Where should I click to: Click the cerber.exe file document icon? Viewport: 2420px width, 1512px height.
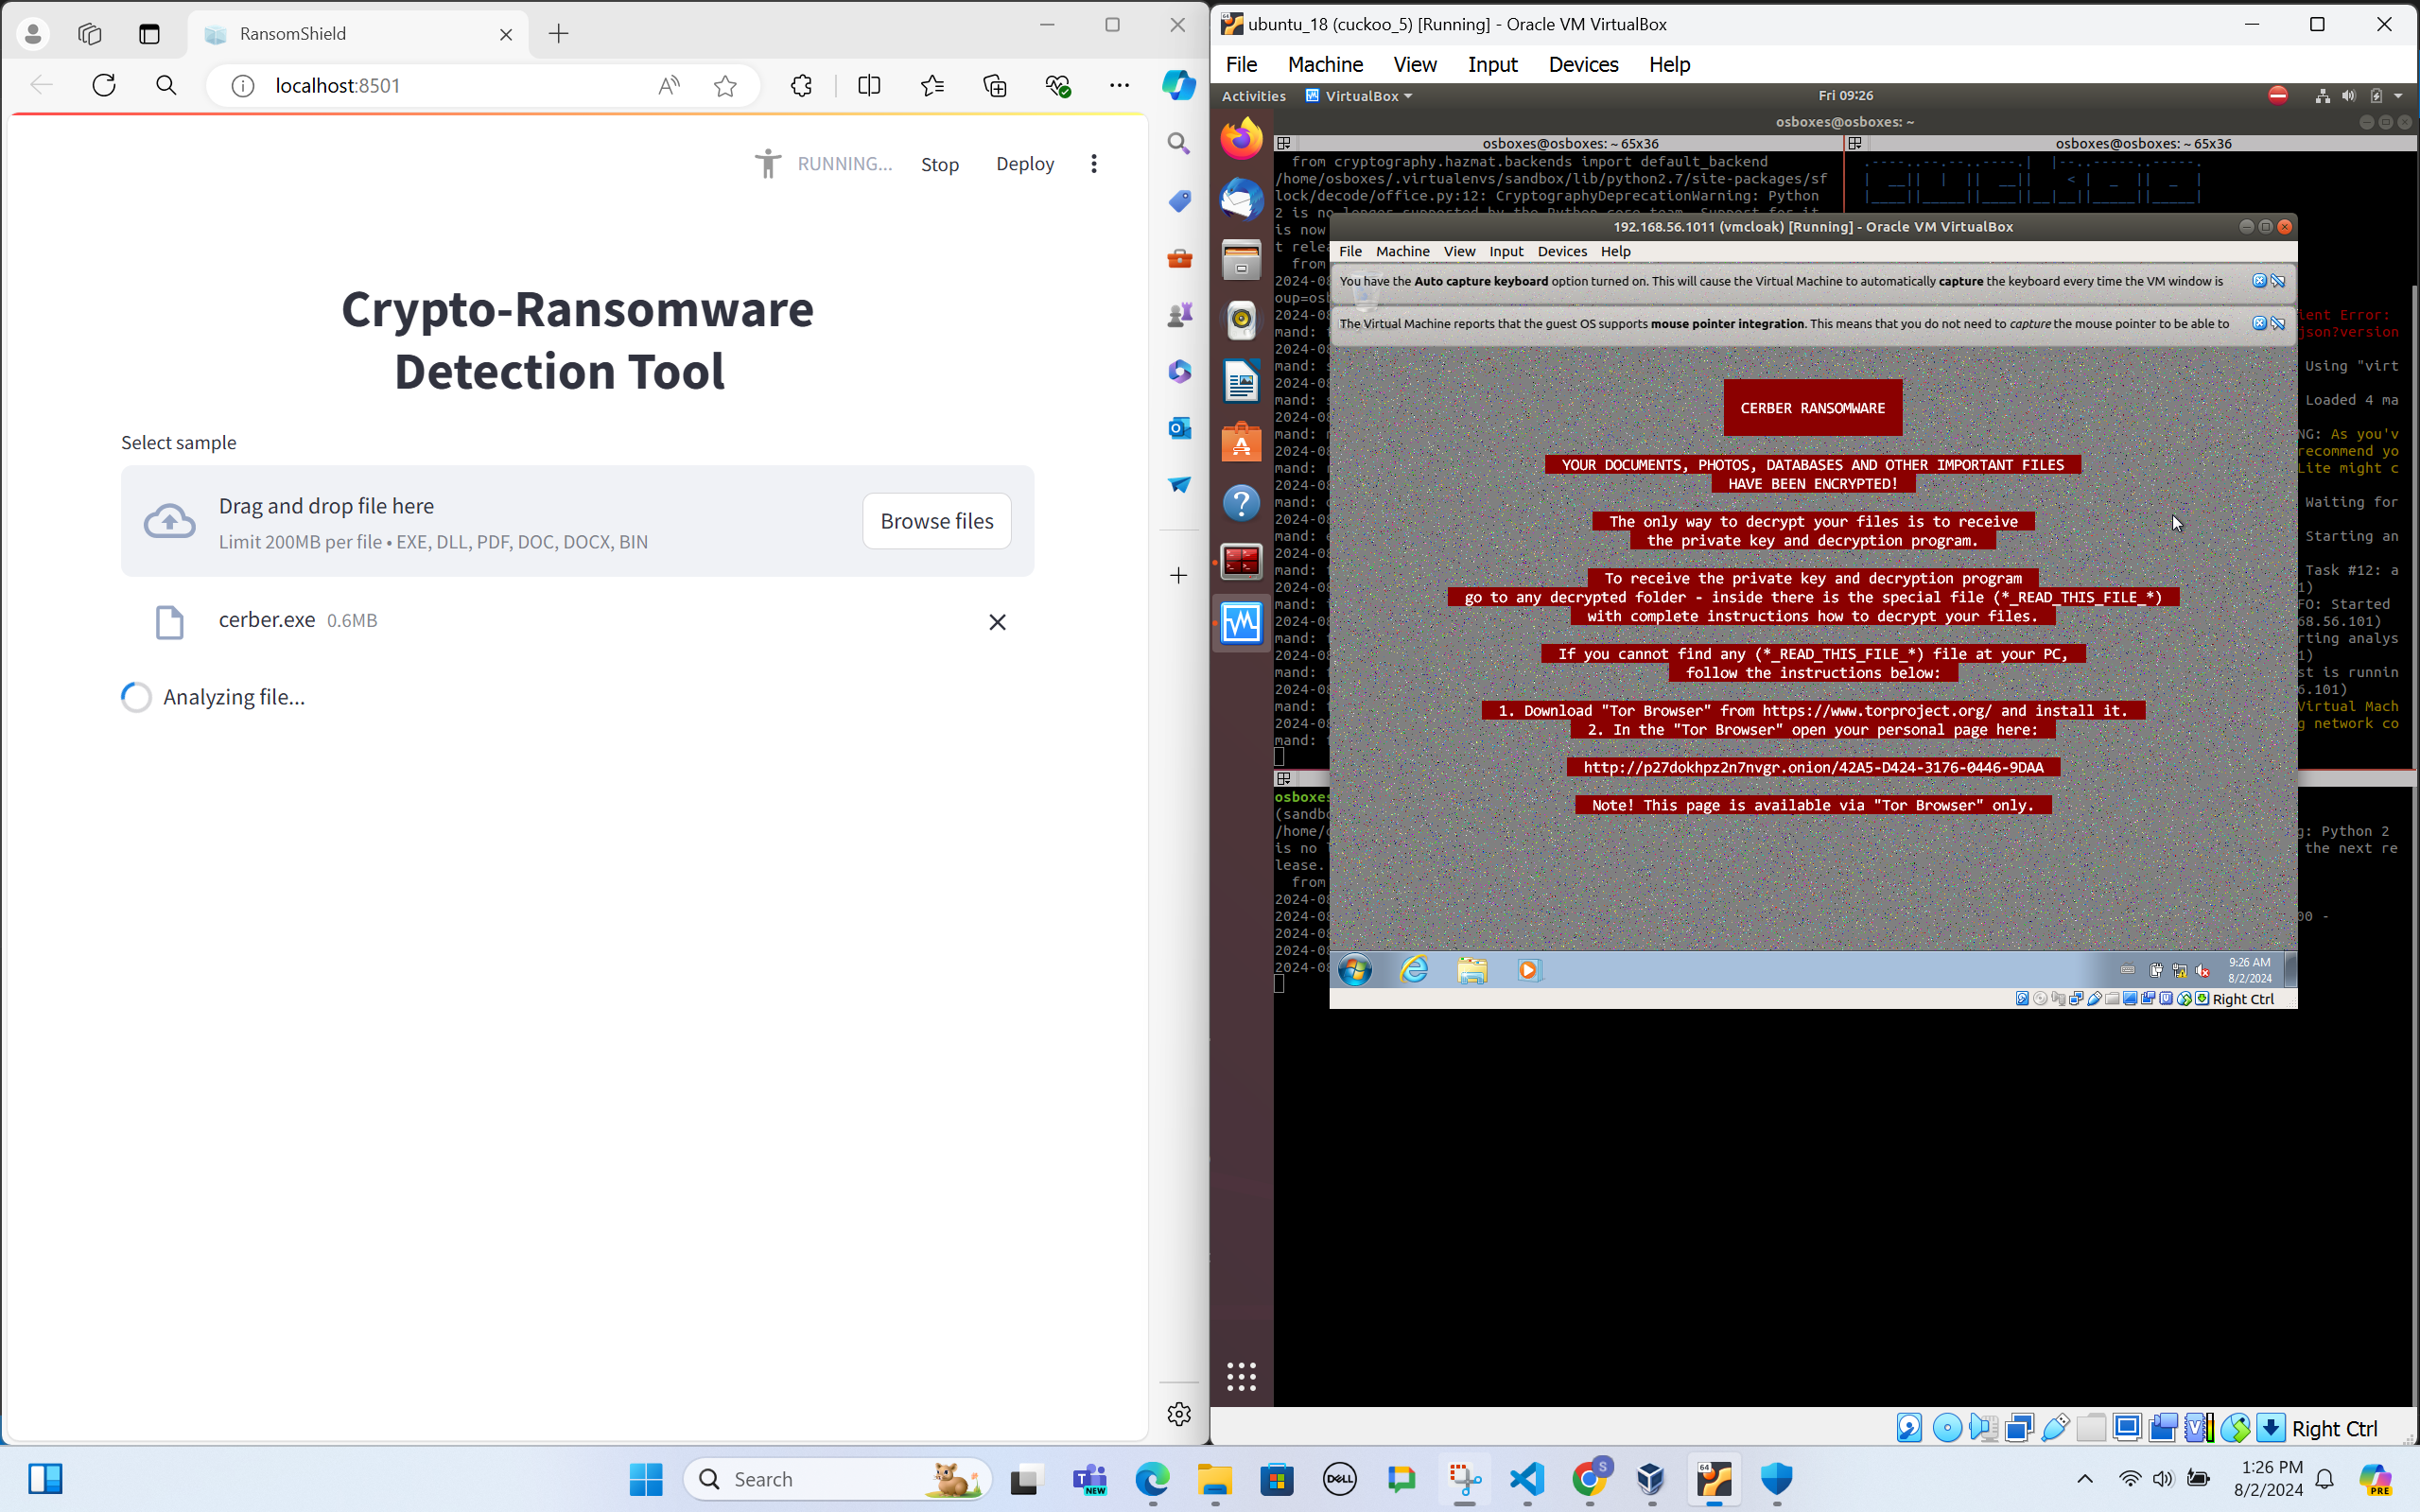pos(170,622)
